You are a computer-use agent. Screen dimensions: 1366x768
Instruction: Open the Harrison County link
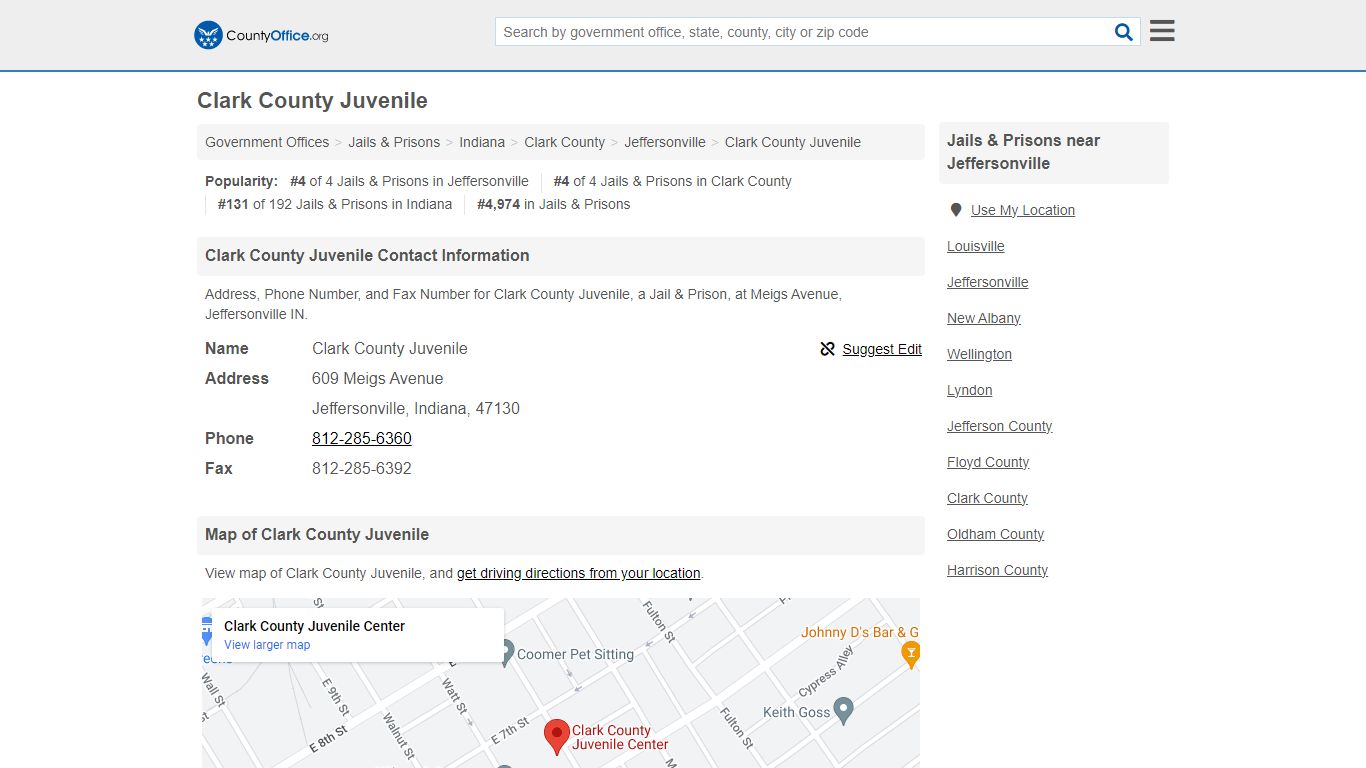(x=998, y=570)
